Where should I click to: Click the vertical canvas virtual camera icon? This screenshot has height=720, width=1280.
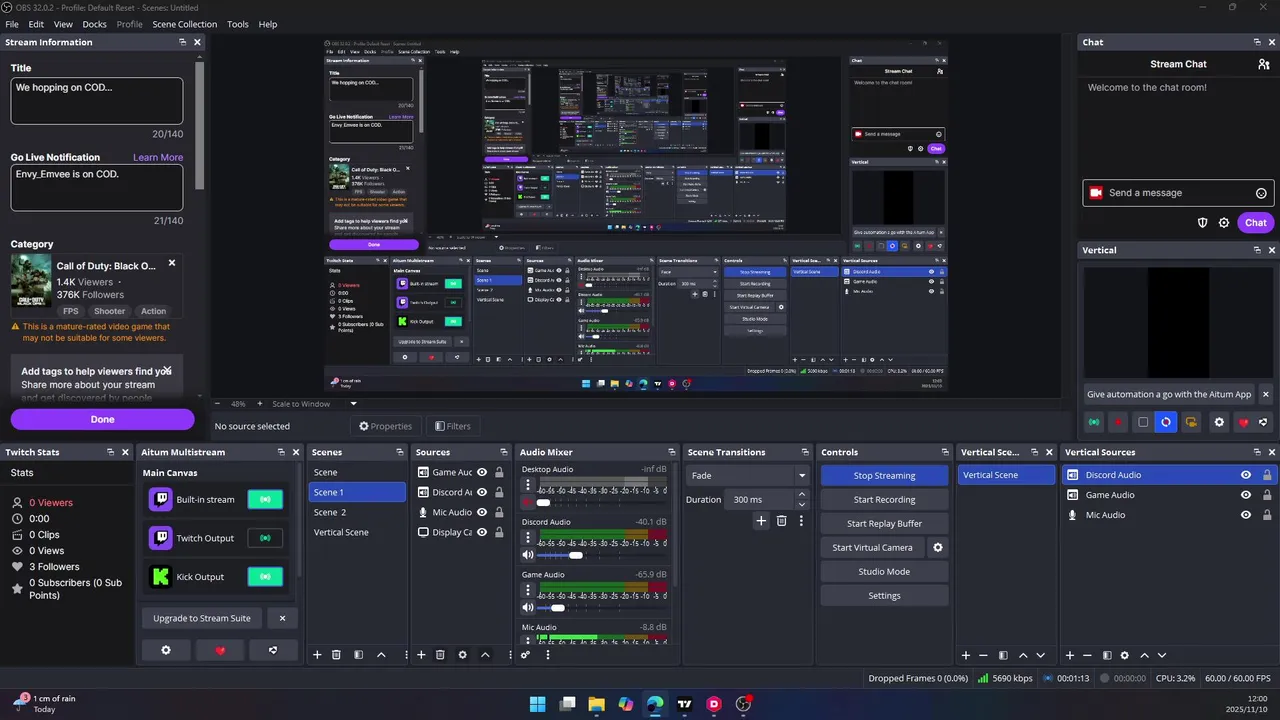1191,422
